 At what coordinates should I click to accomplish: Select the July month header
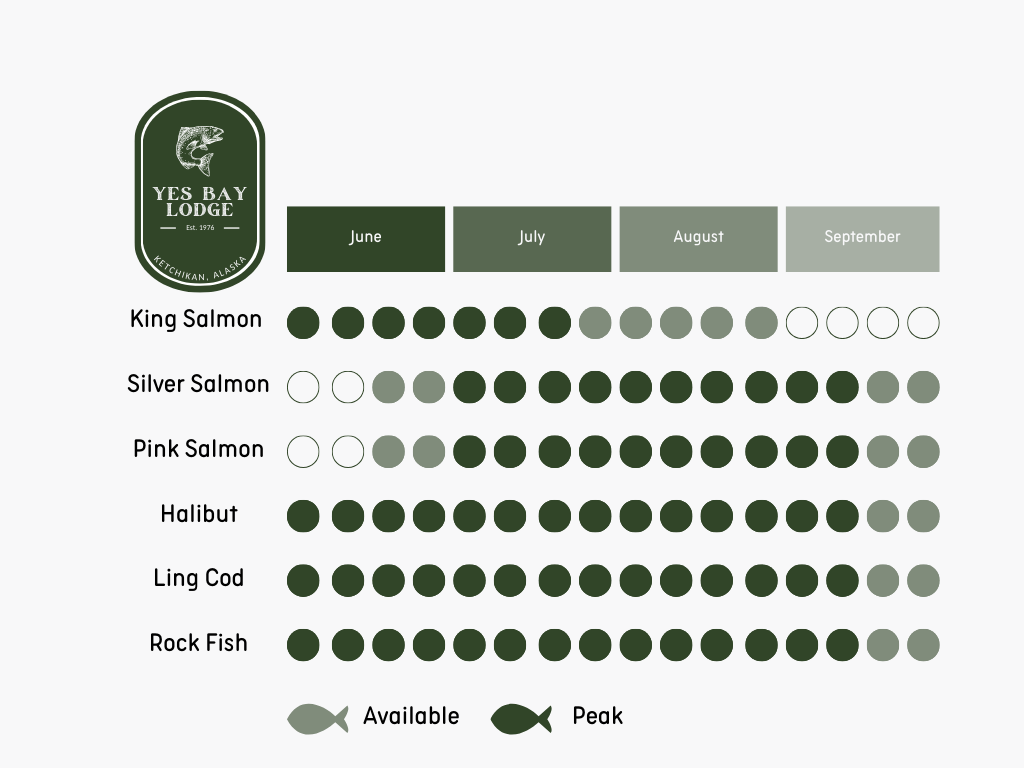[532, 239]
